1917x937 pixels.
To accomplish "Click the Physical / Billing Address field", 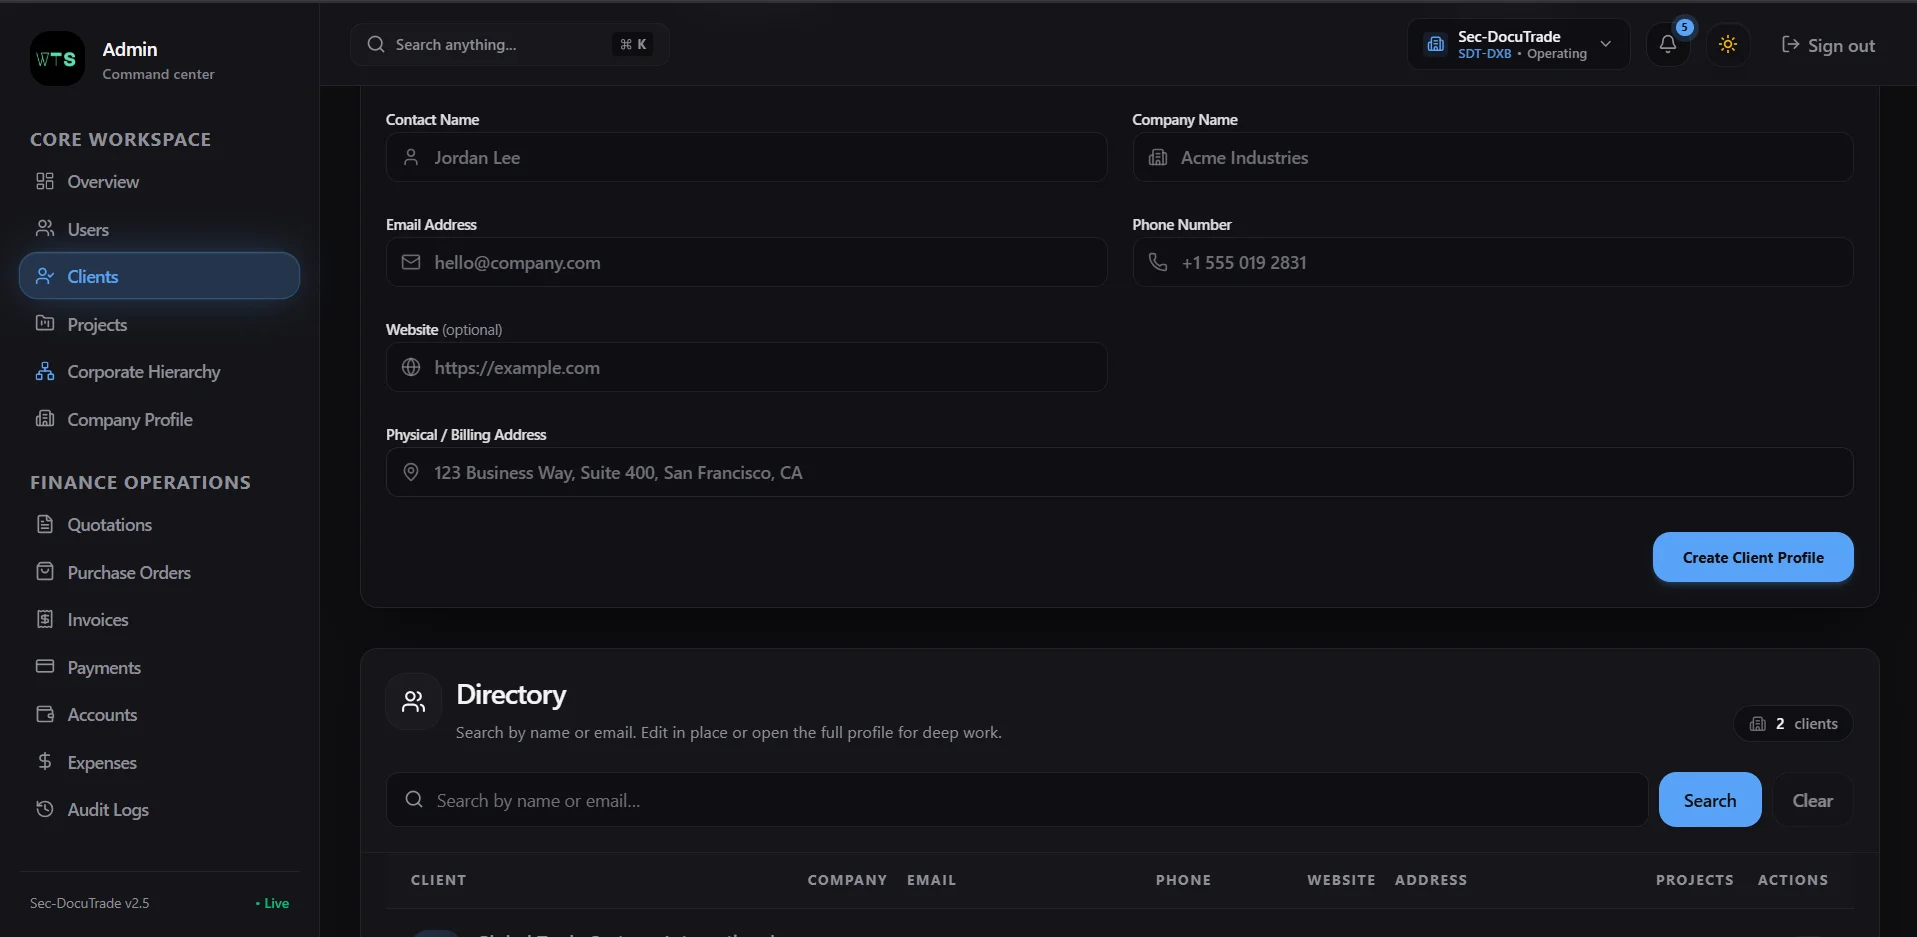I will (1119, 472).
